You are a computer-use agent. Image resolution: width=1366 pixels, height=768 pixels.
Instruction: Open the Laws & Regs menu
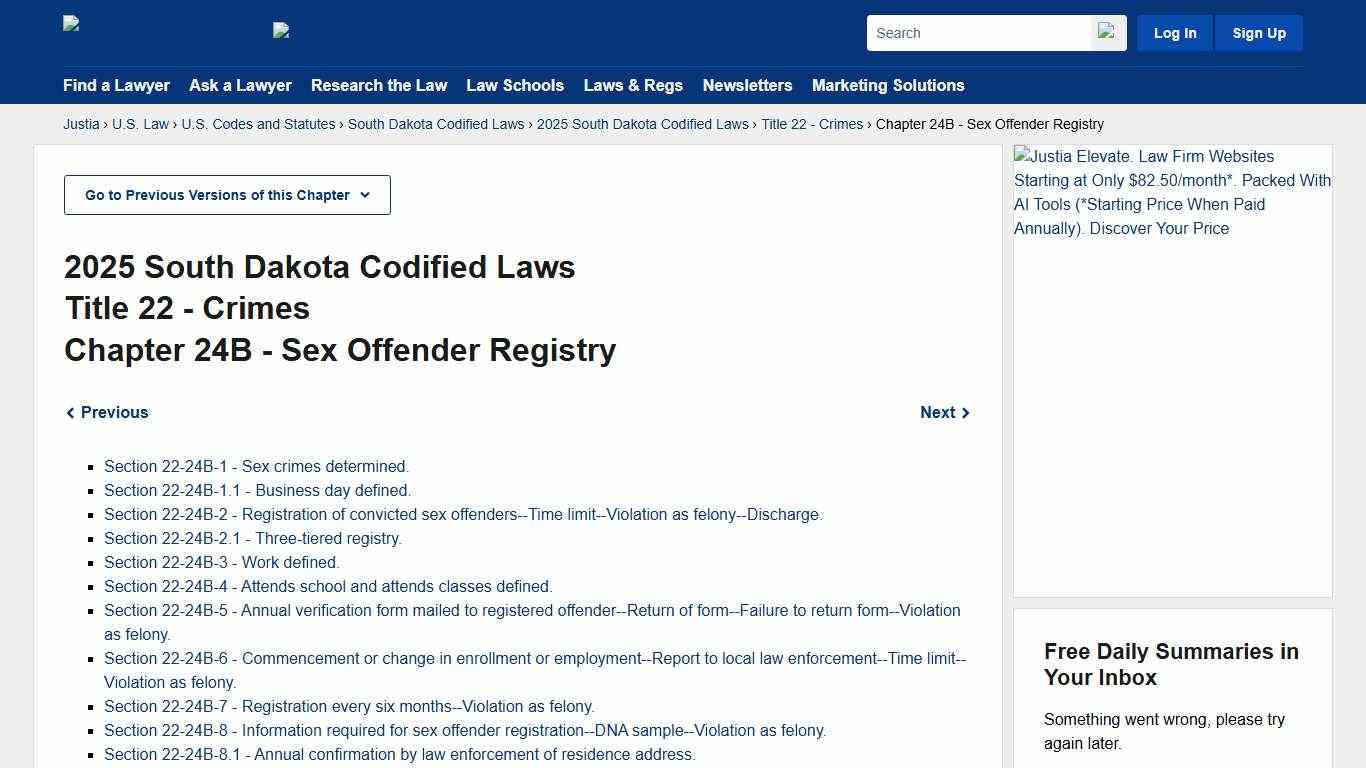coord(633,86)
